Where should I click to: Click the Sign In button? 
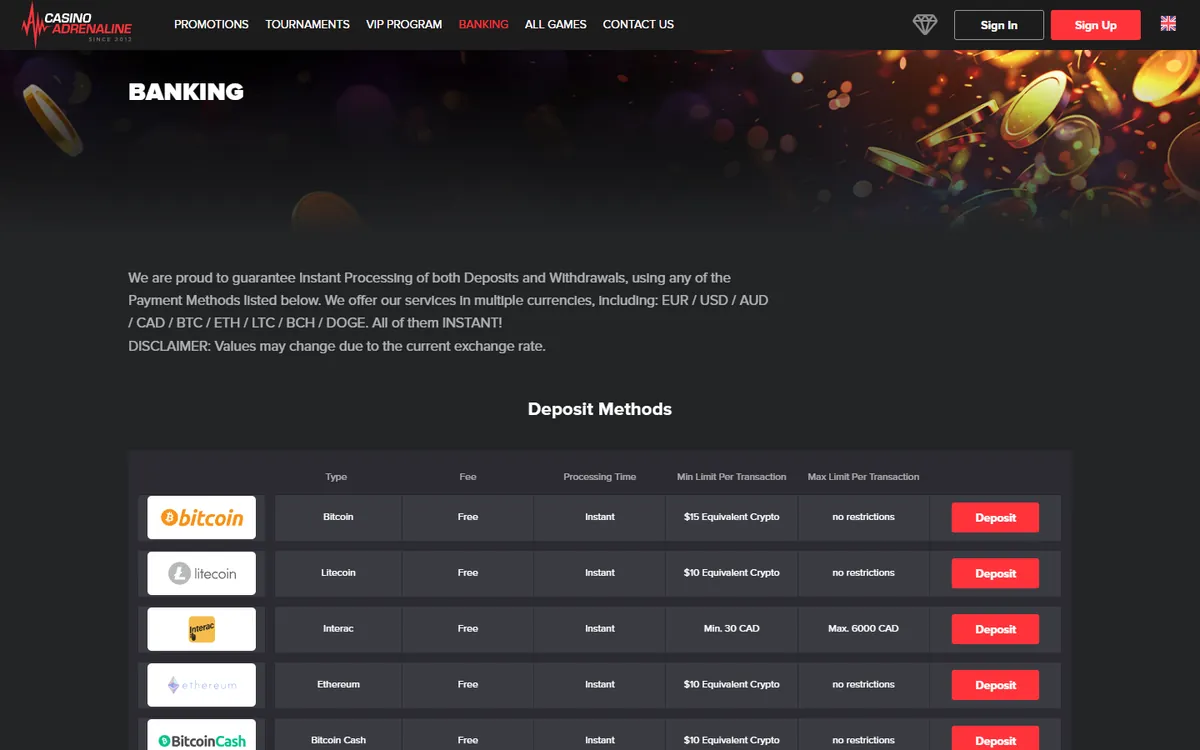click(x=999, y=25)
